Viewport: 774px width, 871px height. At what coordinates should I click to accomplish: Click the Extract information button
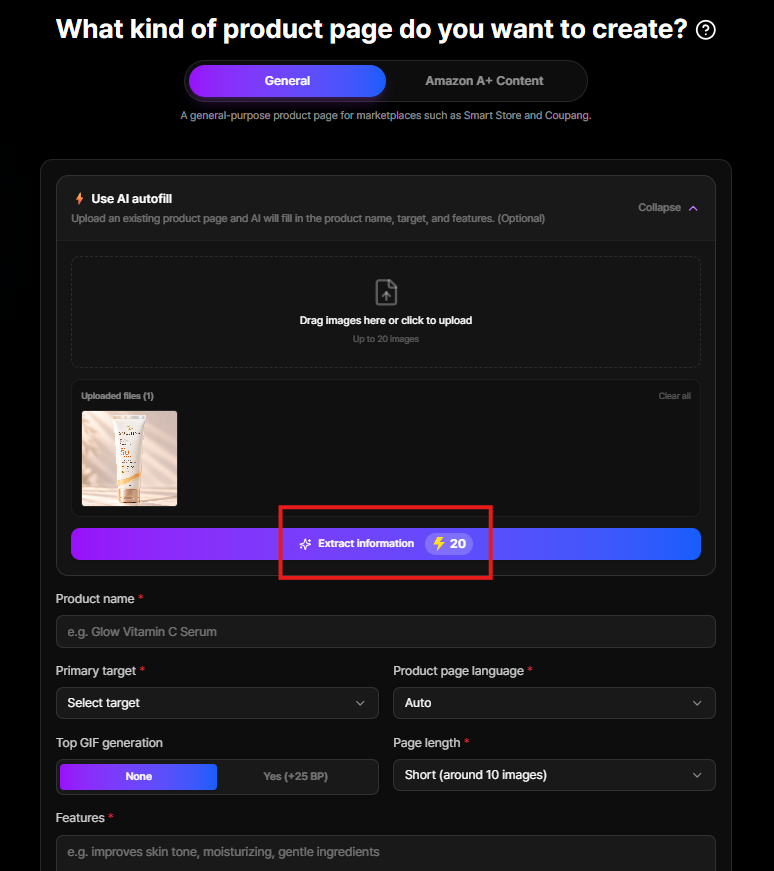(386, 544)
